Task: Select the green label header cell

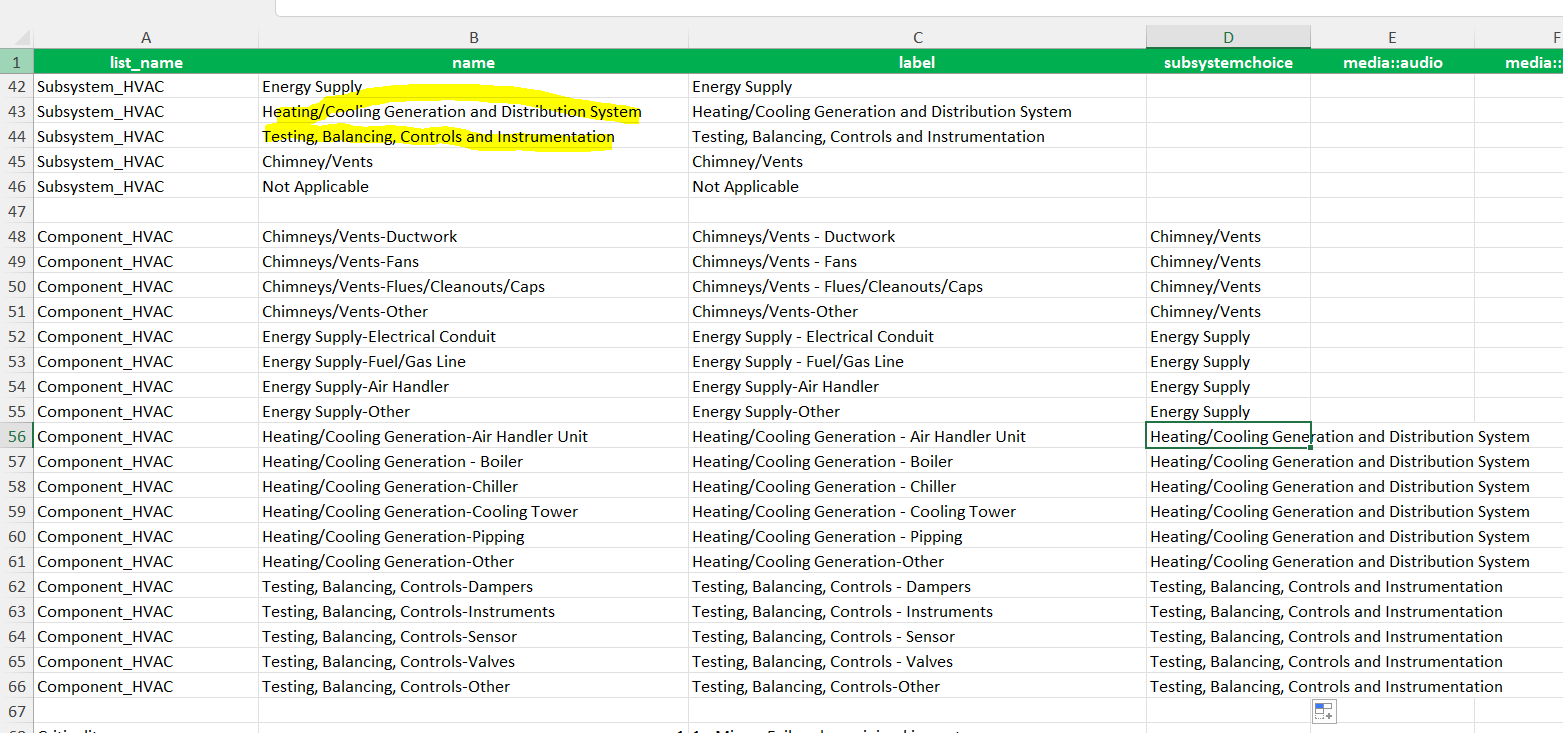Action: 916,62
